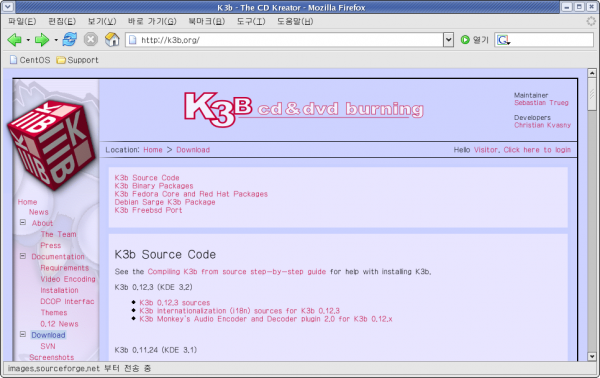This screenshot has width=600, height=378.
Task: Collapse the Download tree section
Action: coord(23,334)
